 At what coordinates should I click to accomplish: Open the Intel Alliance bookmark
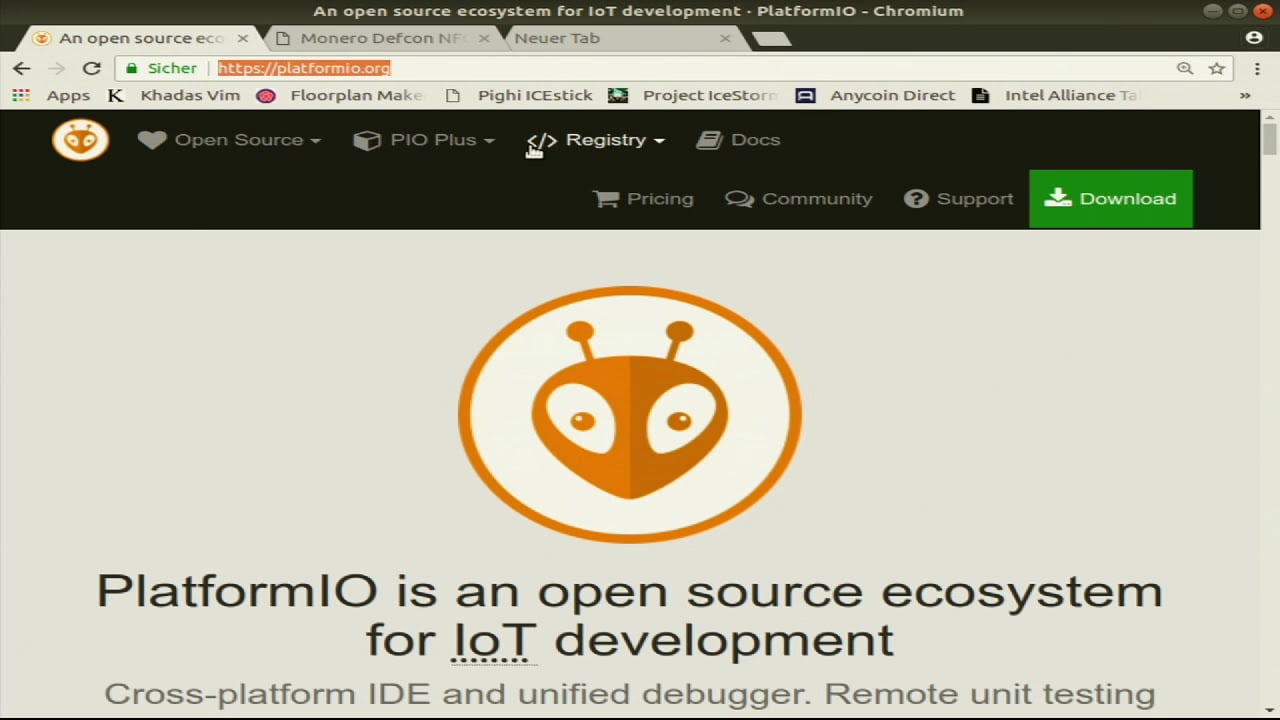click(x=1055, y=95)
